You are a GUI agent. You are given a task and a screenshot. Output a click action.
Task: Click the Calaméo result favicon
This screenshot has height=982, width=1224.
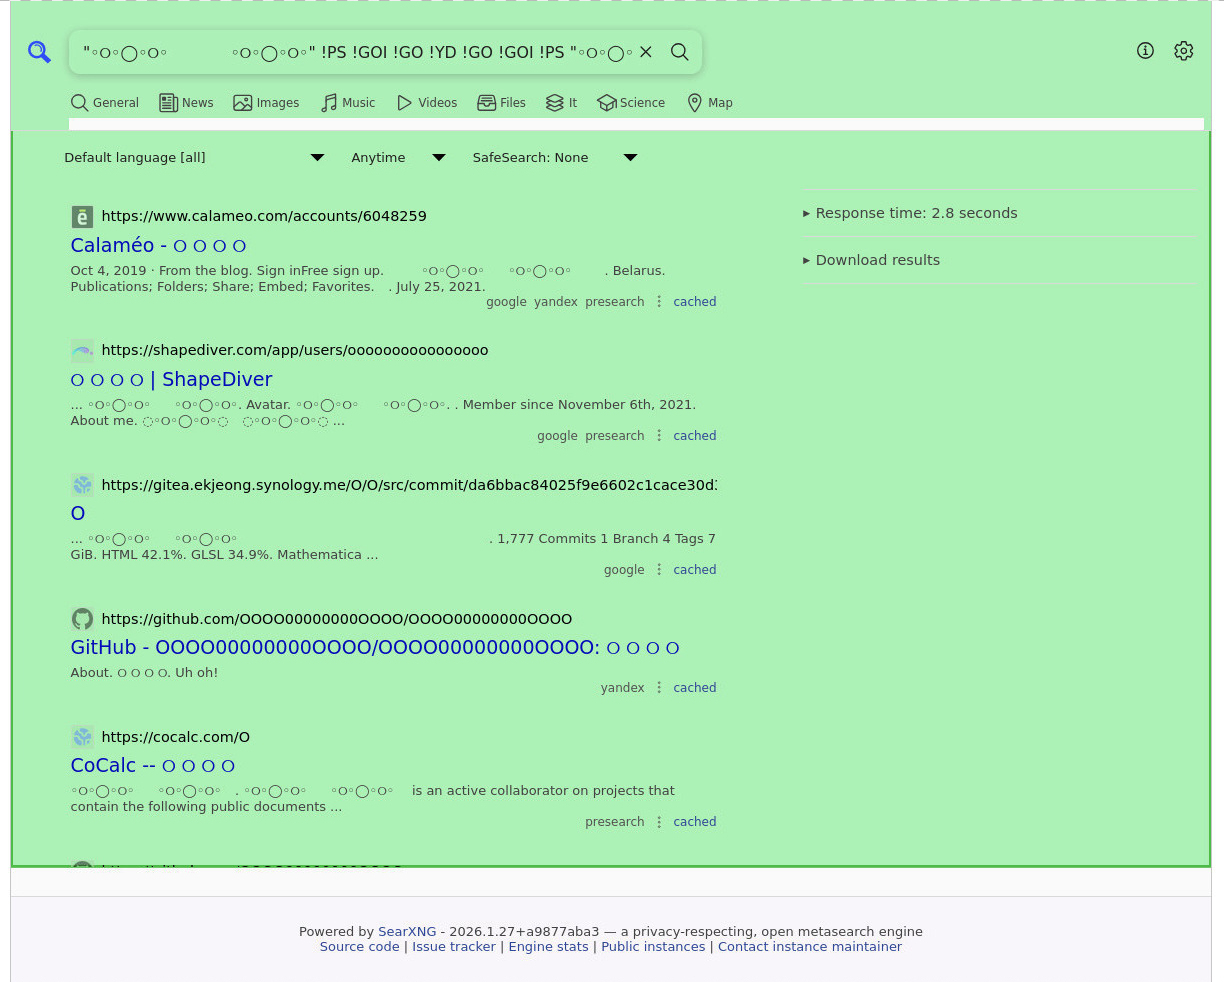pyautogui.click(x=82, y=216)
